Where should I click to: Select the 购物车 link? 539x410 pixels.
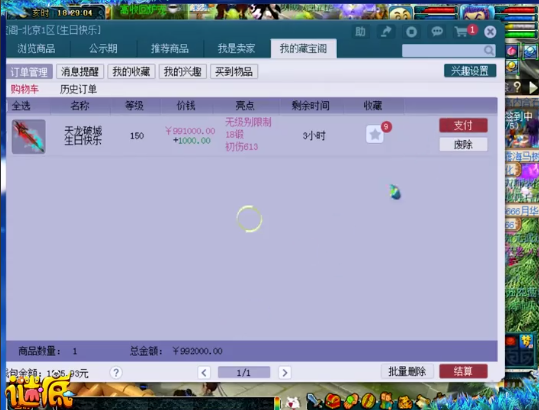pos(24,89)
